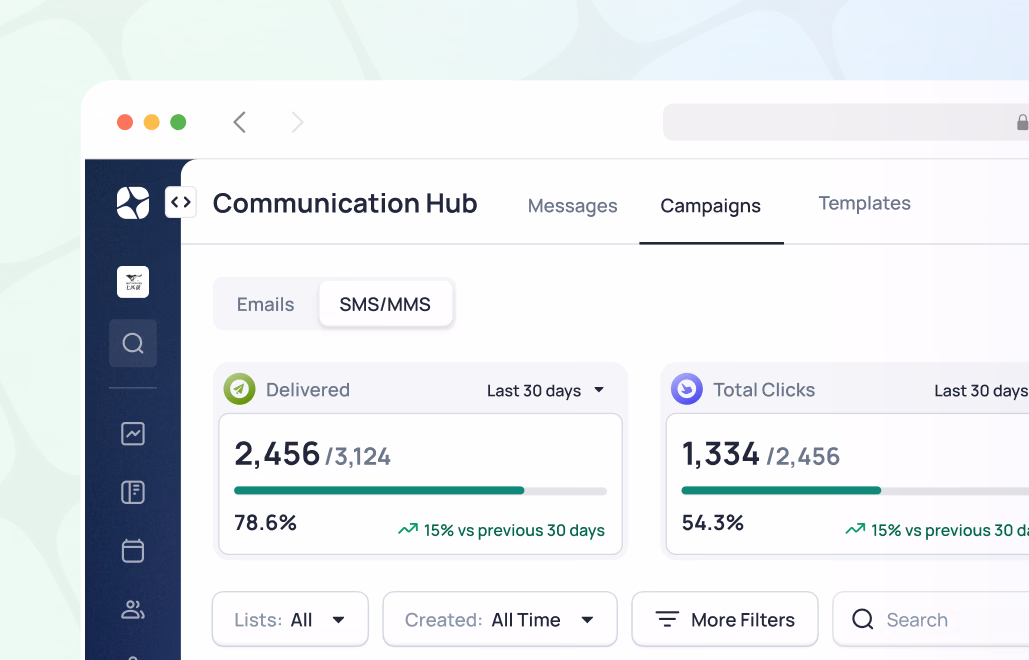Screen dimensions: 1029x660
Task: Click the star app logo in sidebar
Action: (133, 203)
